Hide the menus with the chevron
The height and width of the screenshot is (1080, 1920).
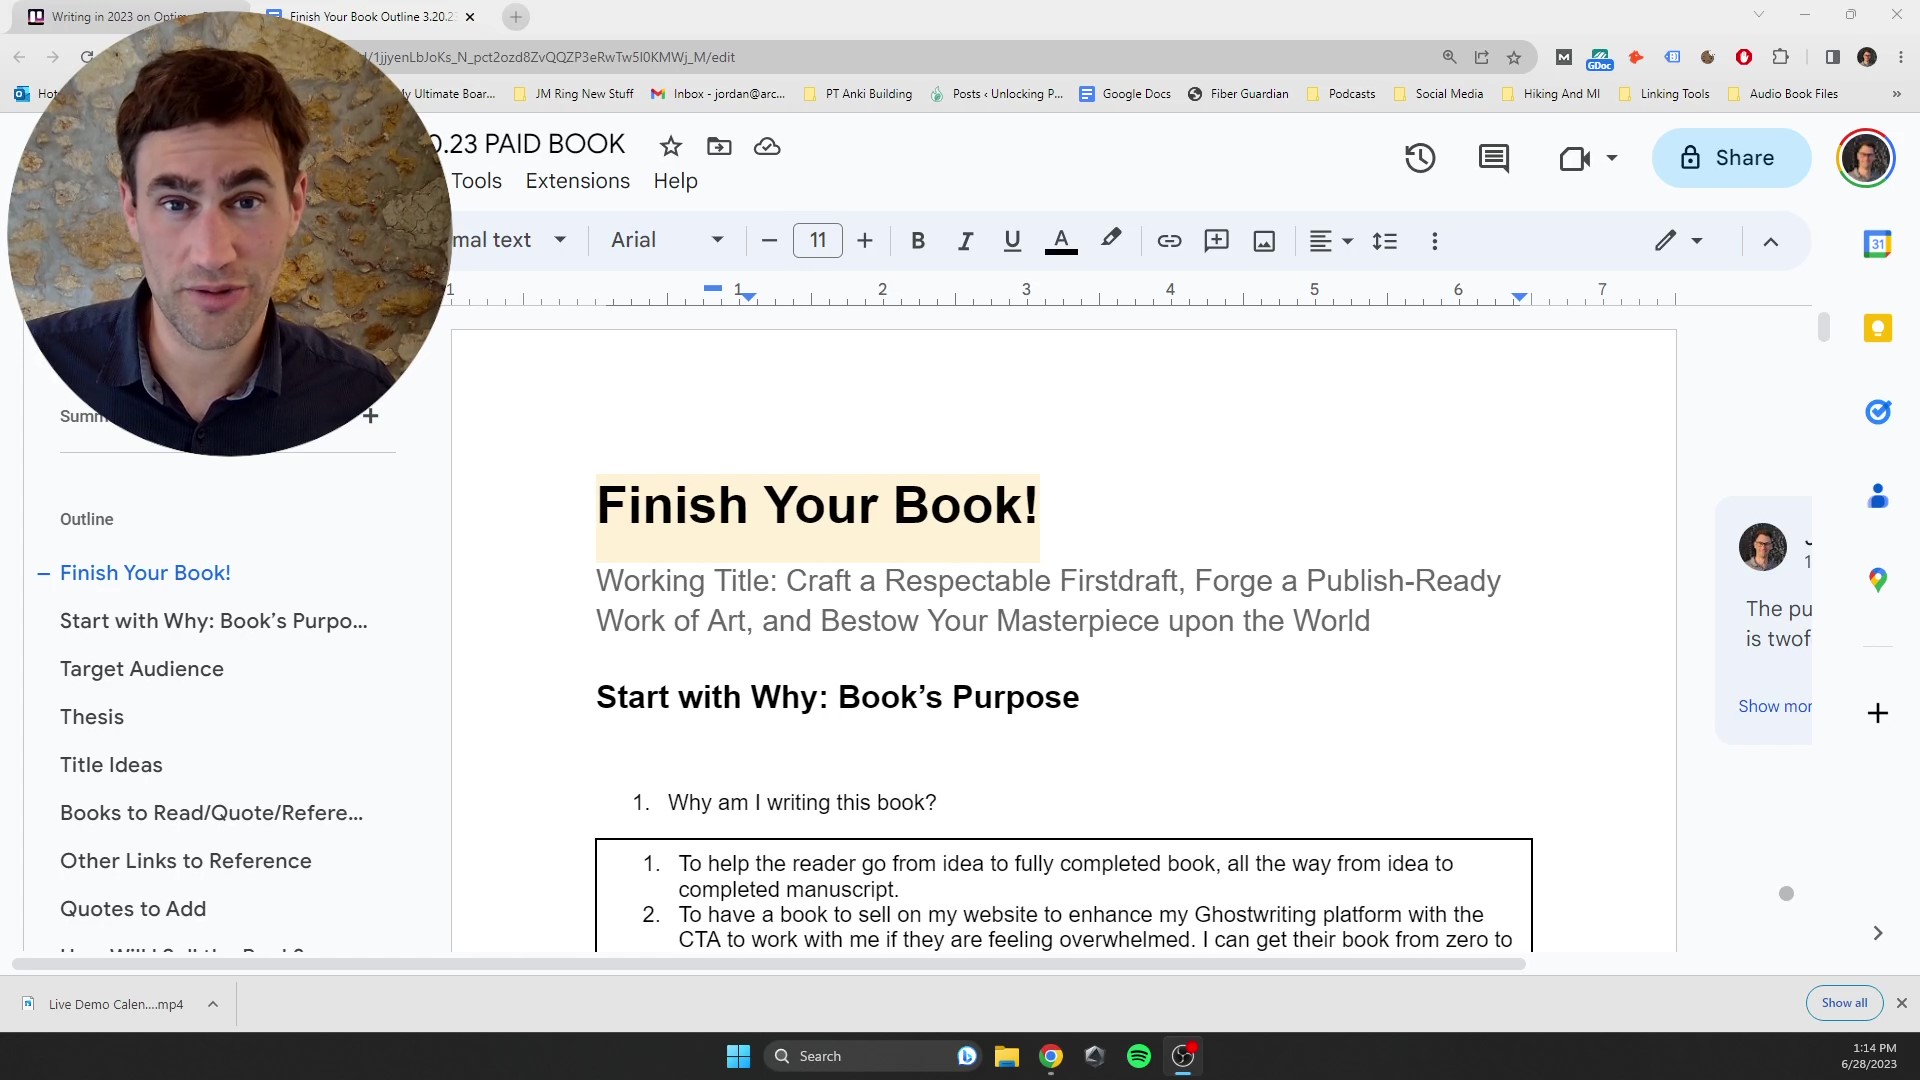[1771, 241]
